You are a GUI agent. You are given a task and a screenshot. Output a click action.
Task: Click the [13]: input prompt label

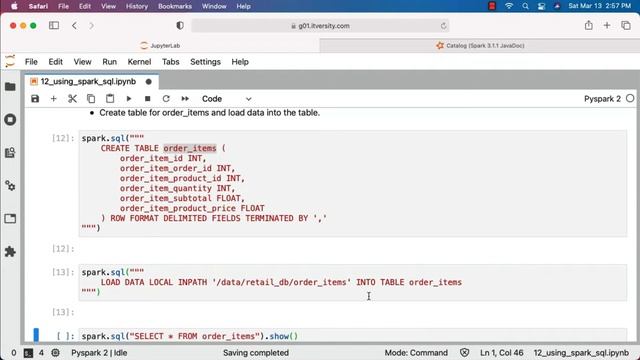coord(63,272)
